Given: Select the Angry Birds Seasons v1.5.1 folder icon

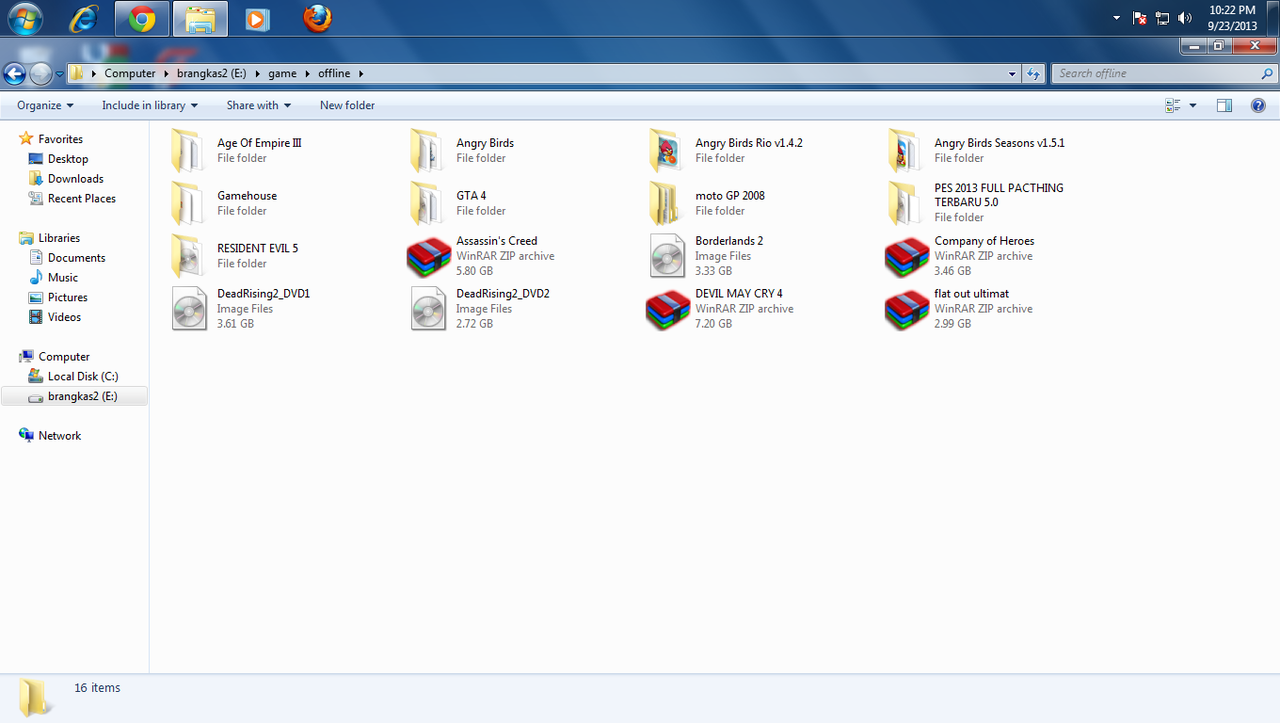Looking at the screenshot, I should [905, 151].
